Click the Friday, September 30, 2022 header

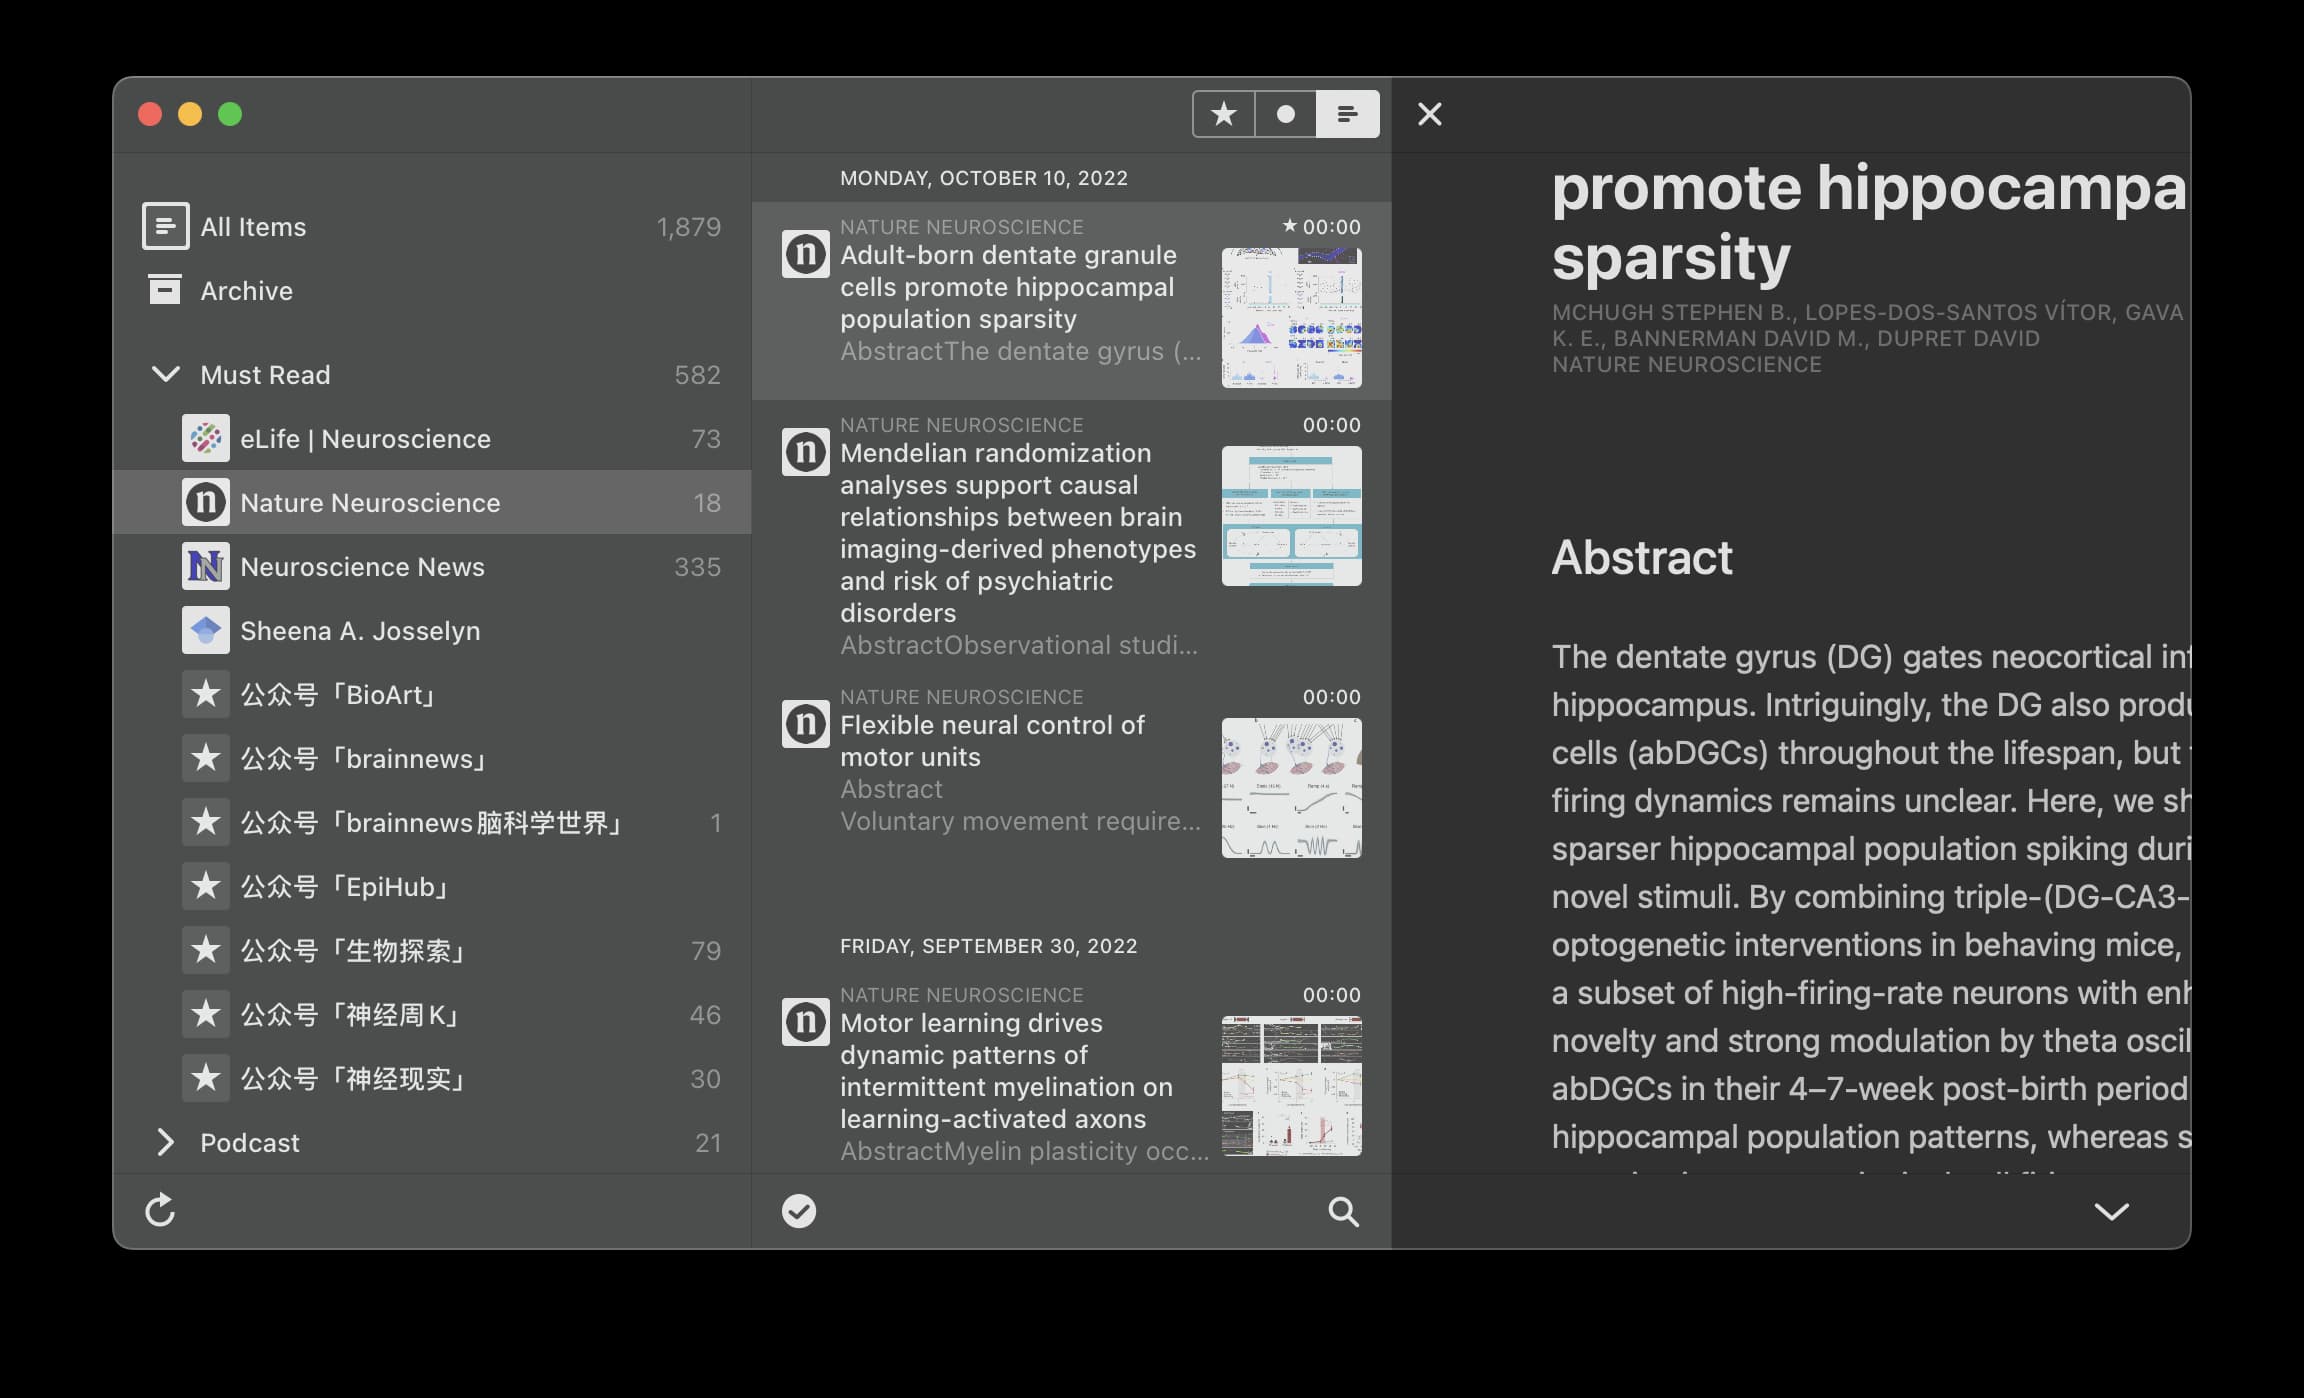point(988,946)
